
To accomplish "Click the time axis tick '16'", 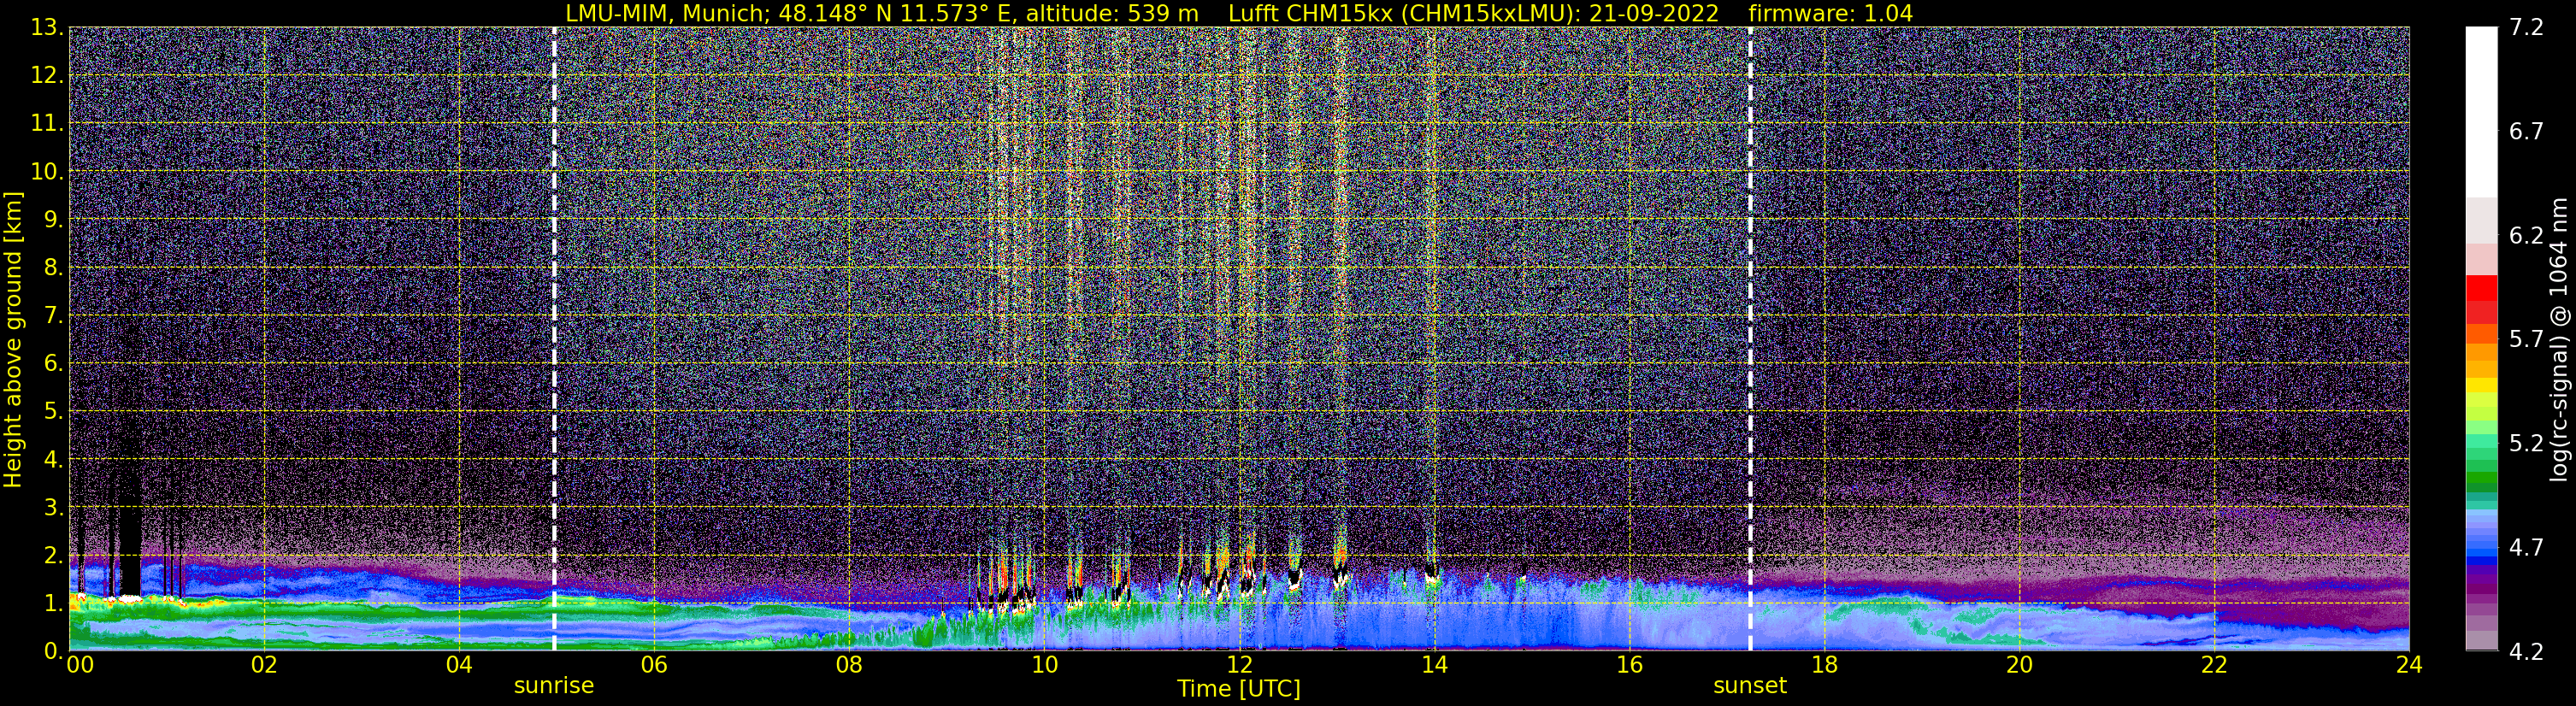I will tap(1629, 666).
